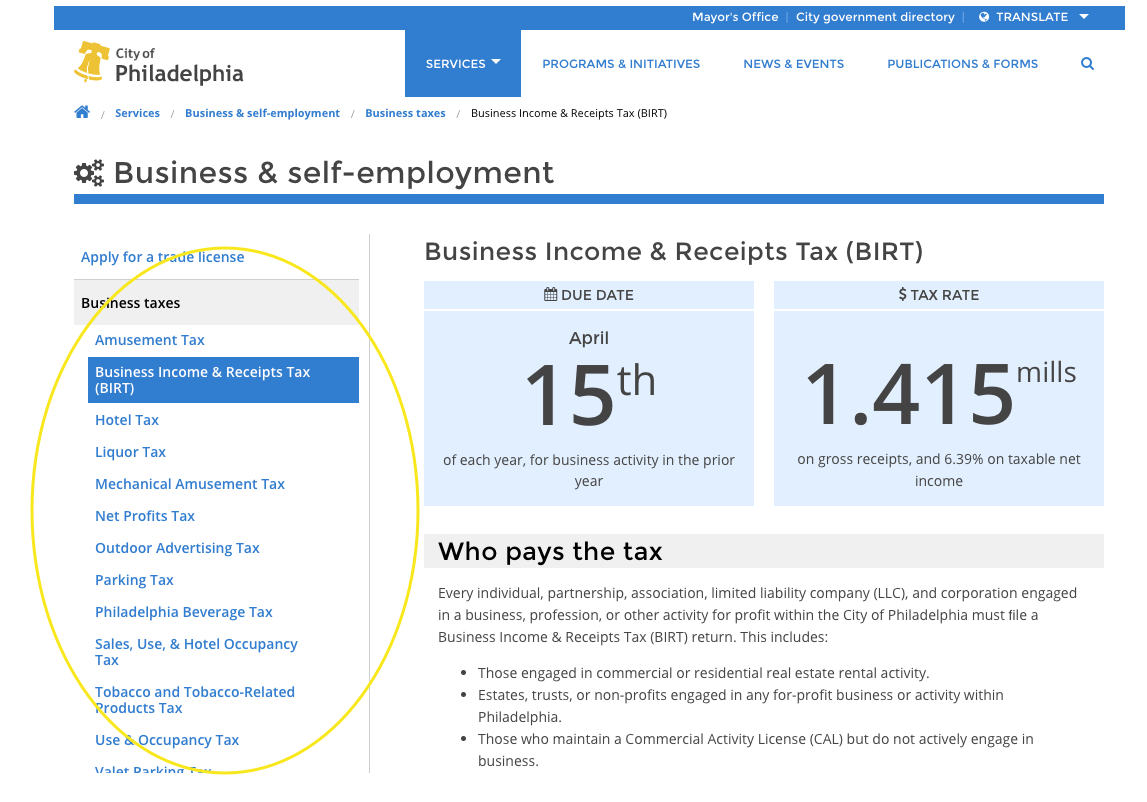
Task: Select the Business taxes sidebar section
Action: pyautogui.click(x=217, y=302)
